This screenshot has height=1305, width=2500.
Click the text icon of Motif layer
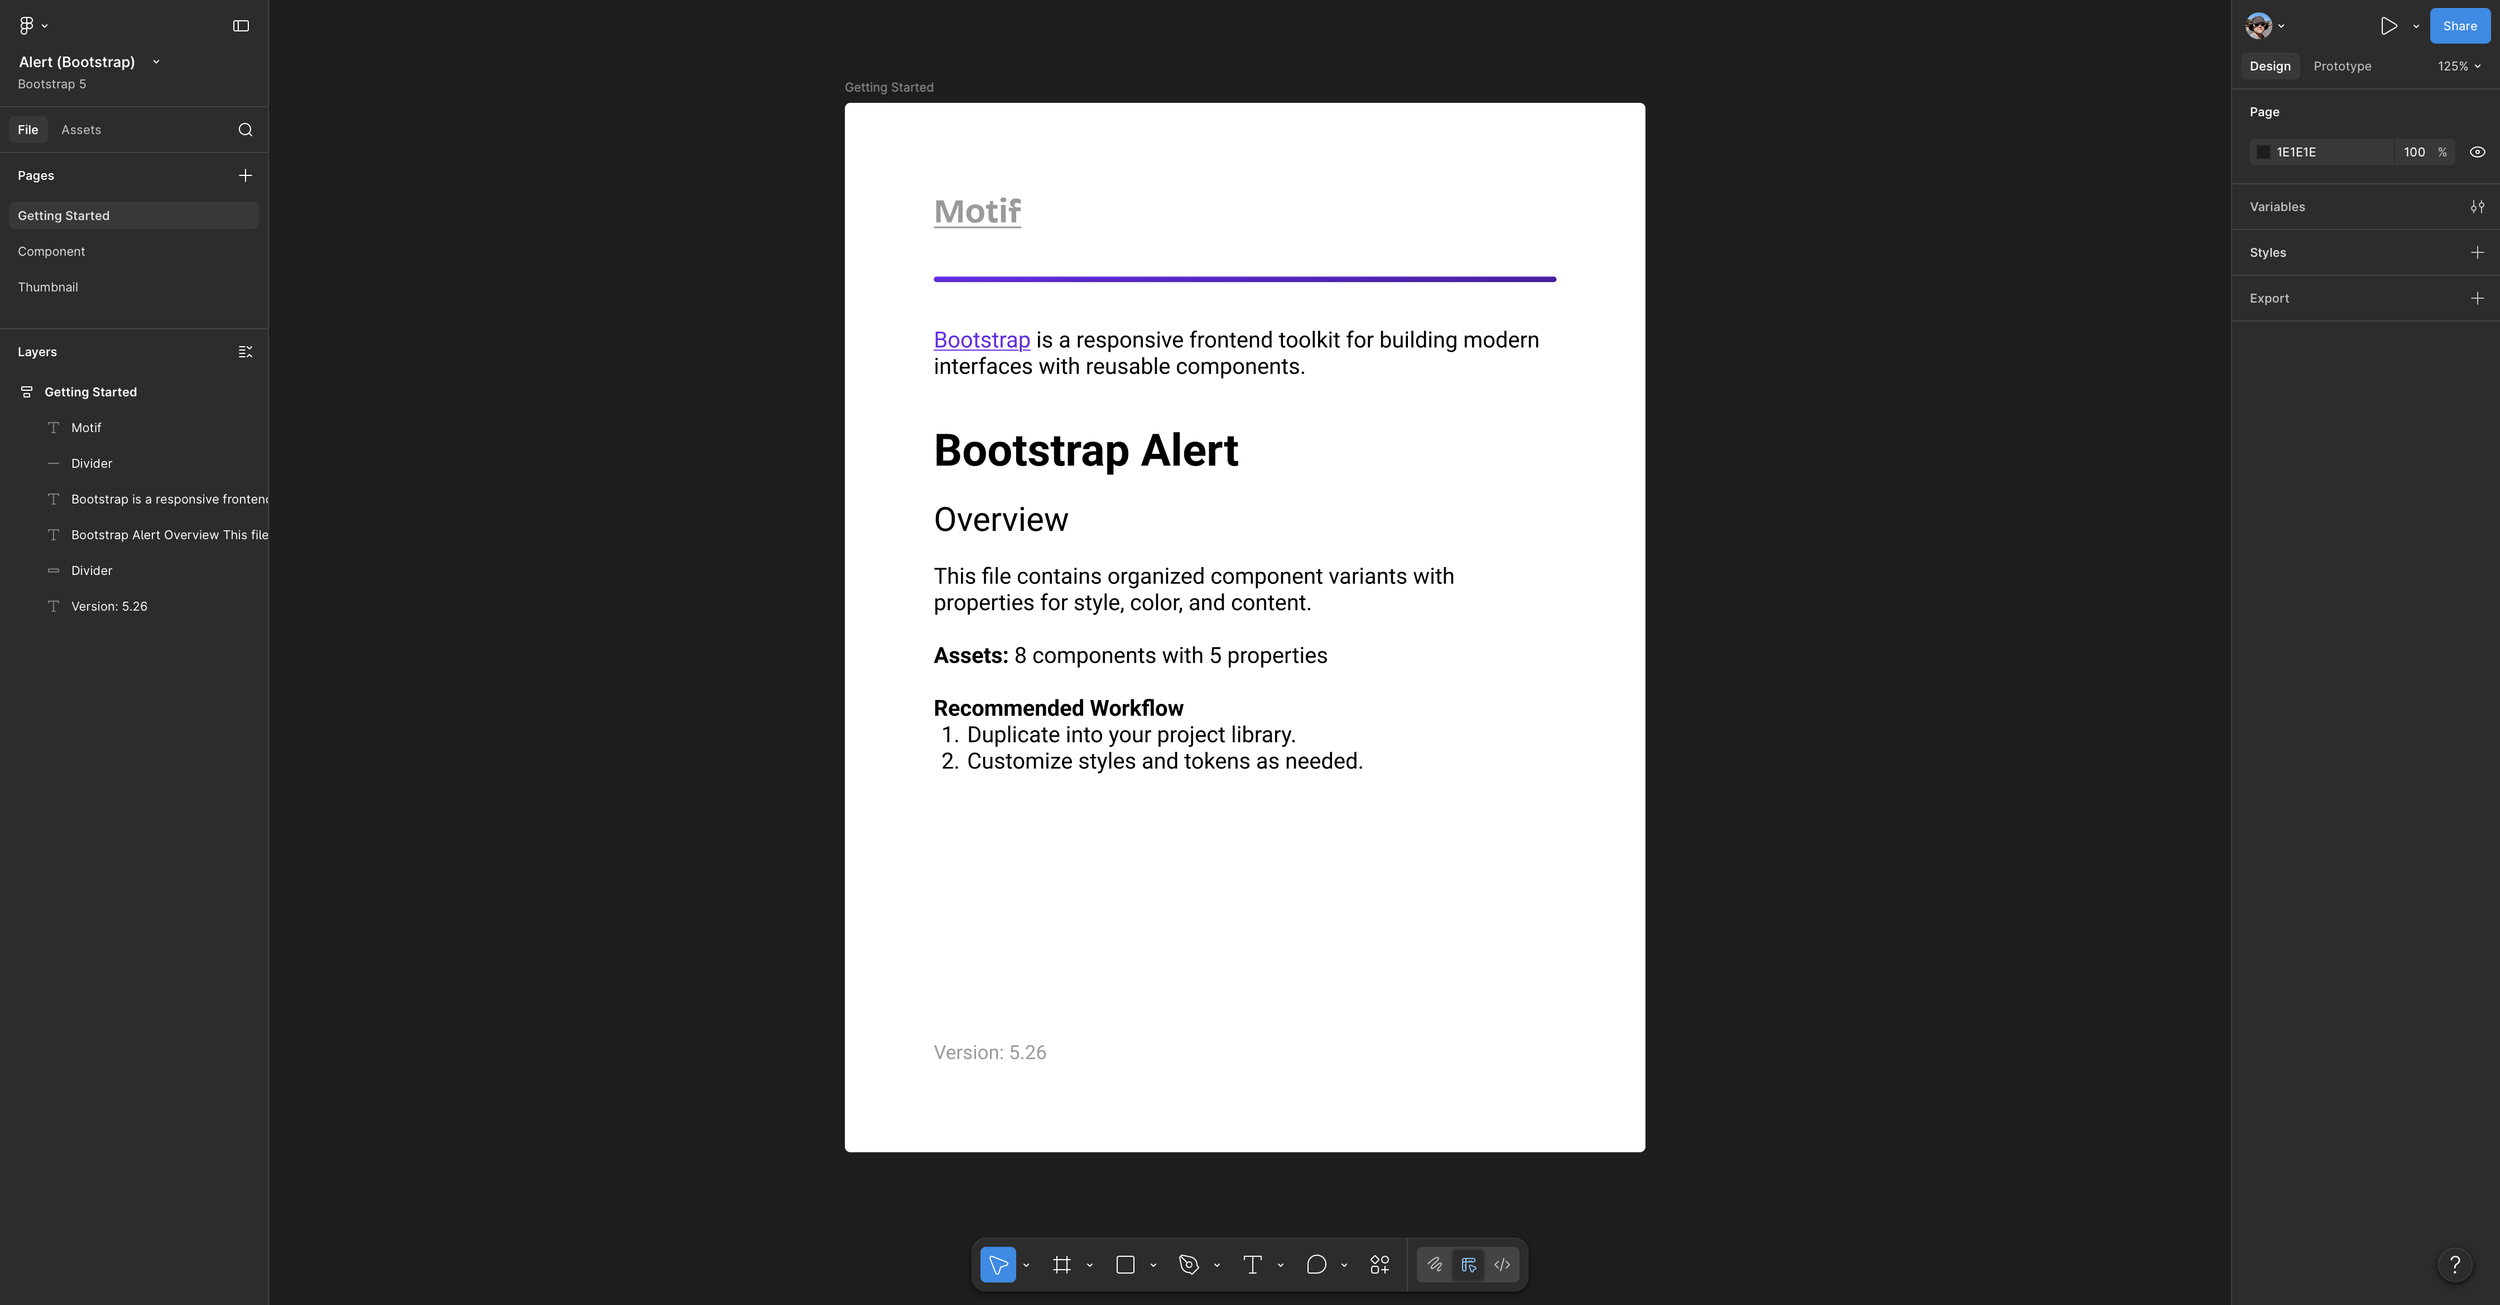coord(54,428)
